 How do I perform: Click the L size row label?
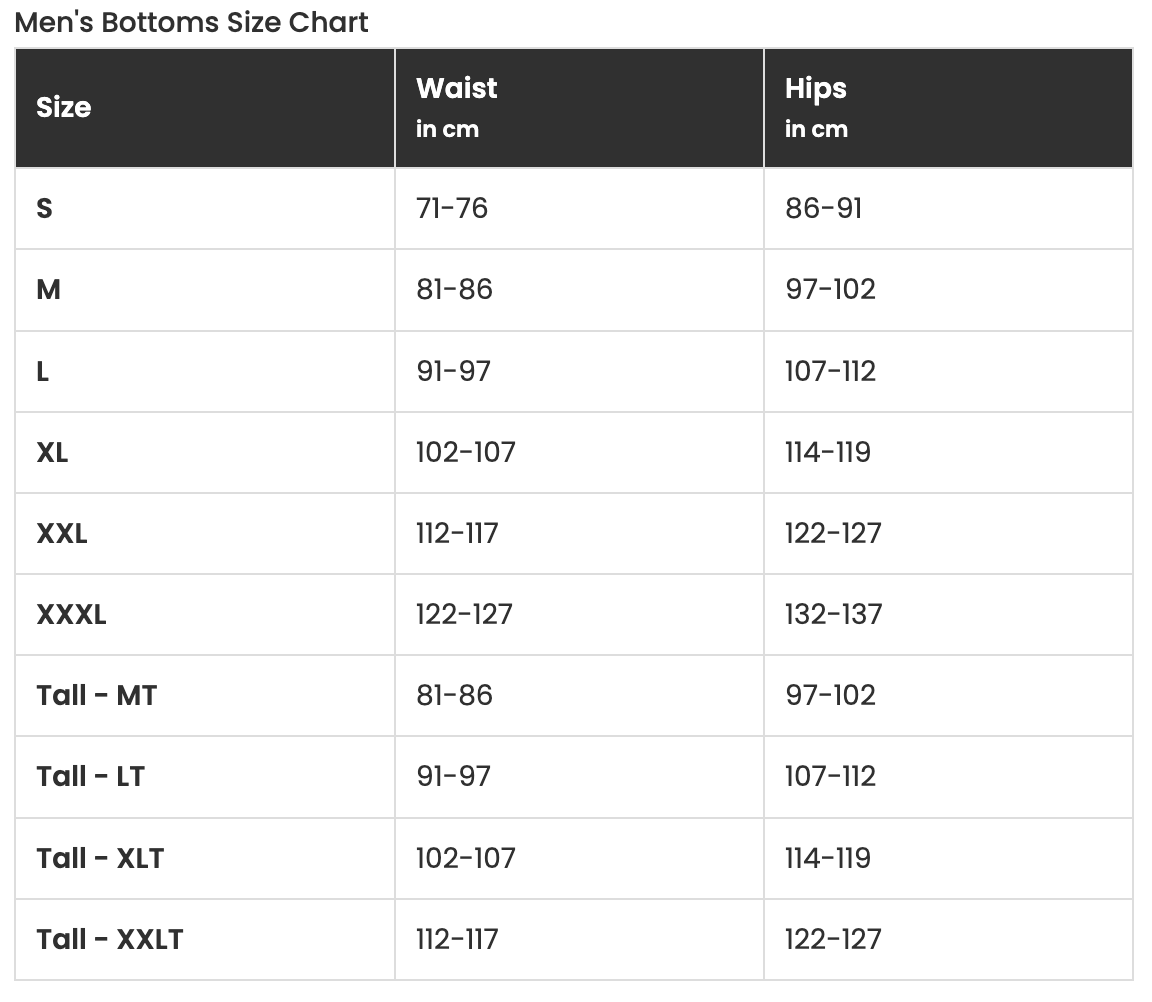[x=43, y=371]
